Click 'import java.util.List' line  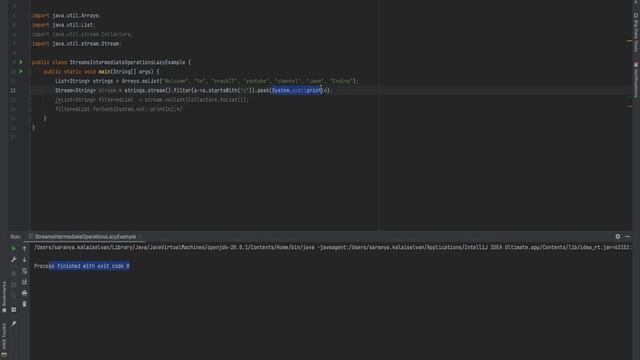click(64, 25)
